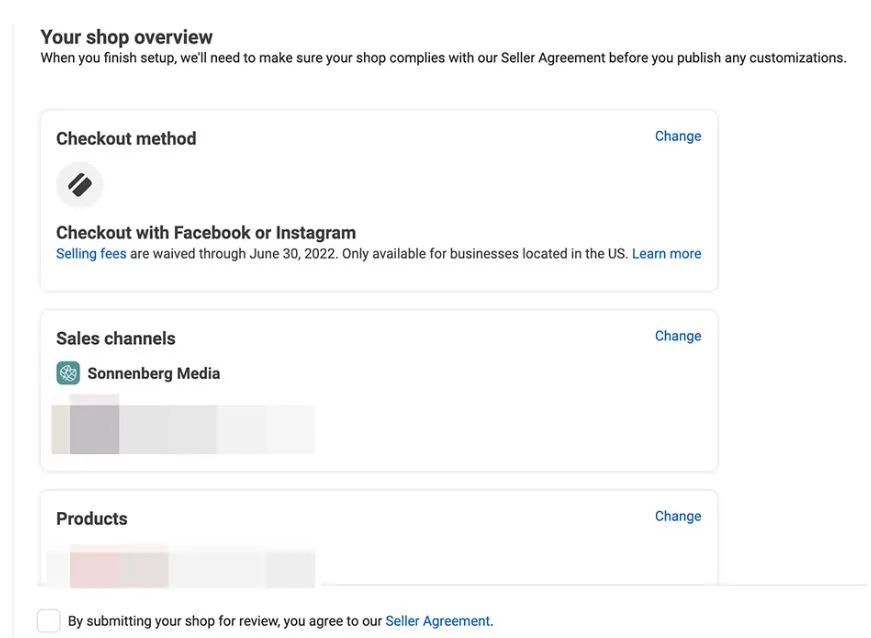Image resolution: width=871 pixels, height=638 pixels.
Task: Click the When you finish setup description
Action: 443,58
